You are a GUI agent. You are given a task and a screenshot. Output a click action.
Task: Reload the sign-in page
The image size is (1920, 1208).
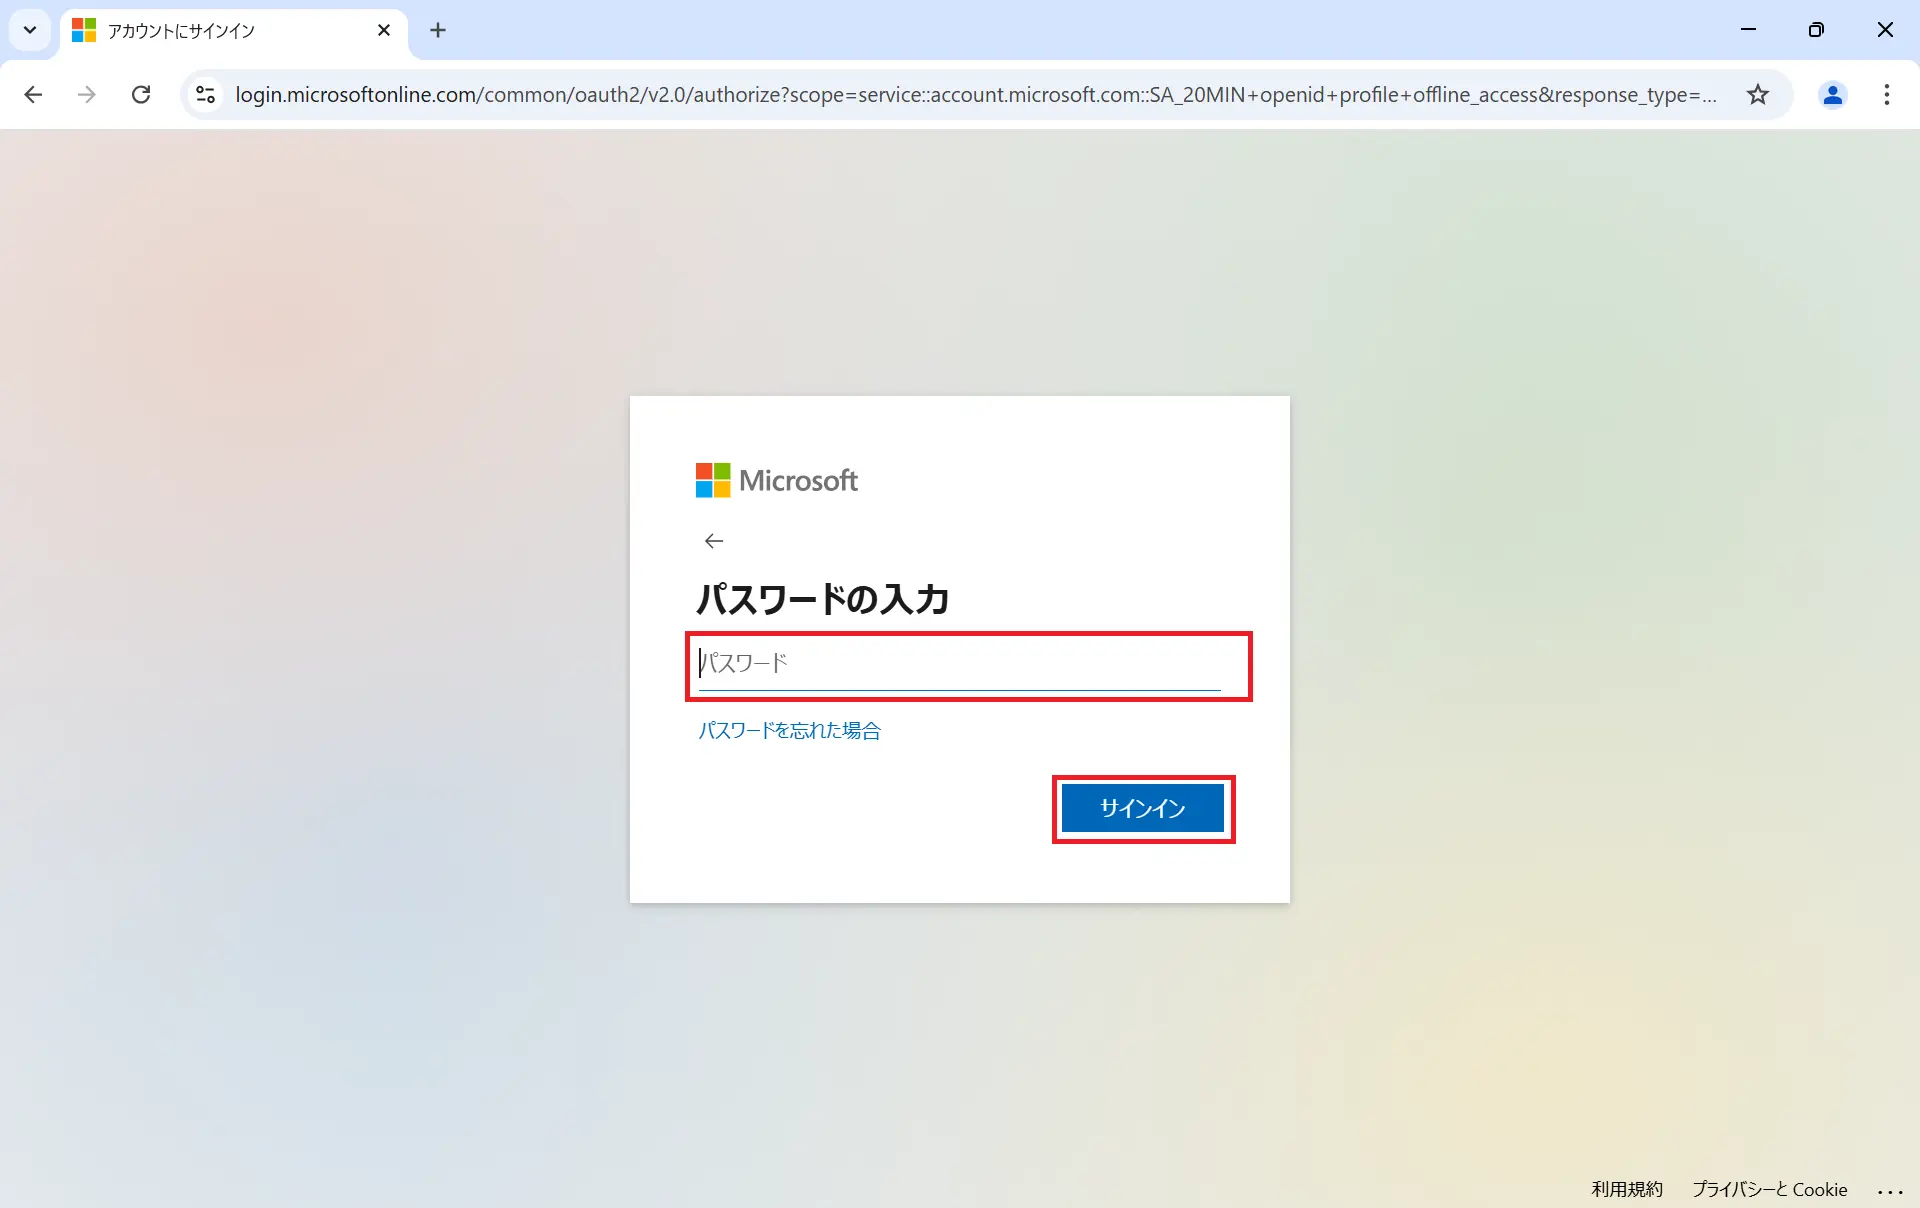point(141,94)
